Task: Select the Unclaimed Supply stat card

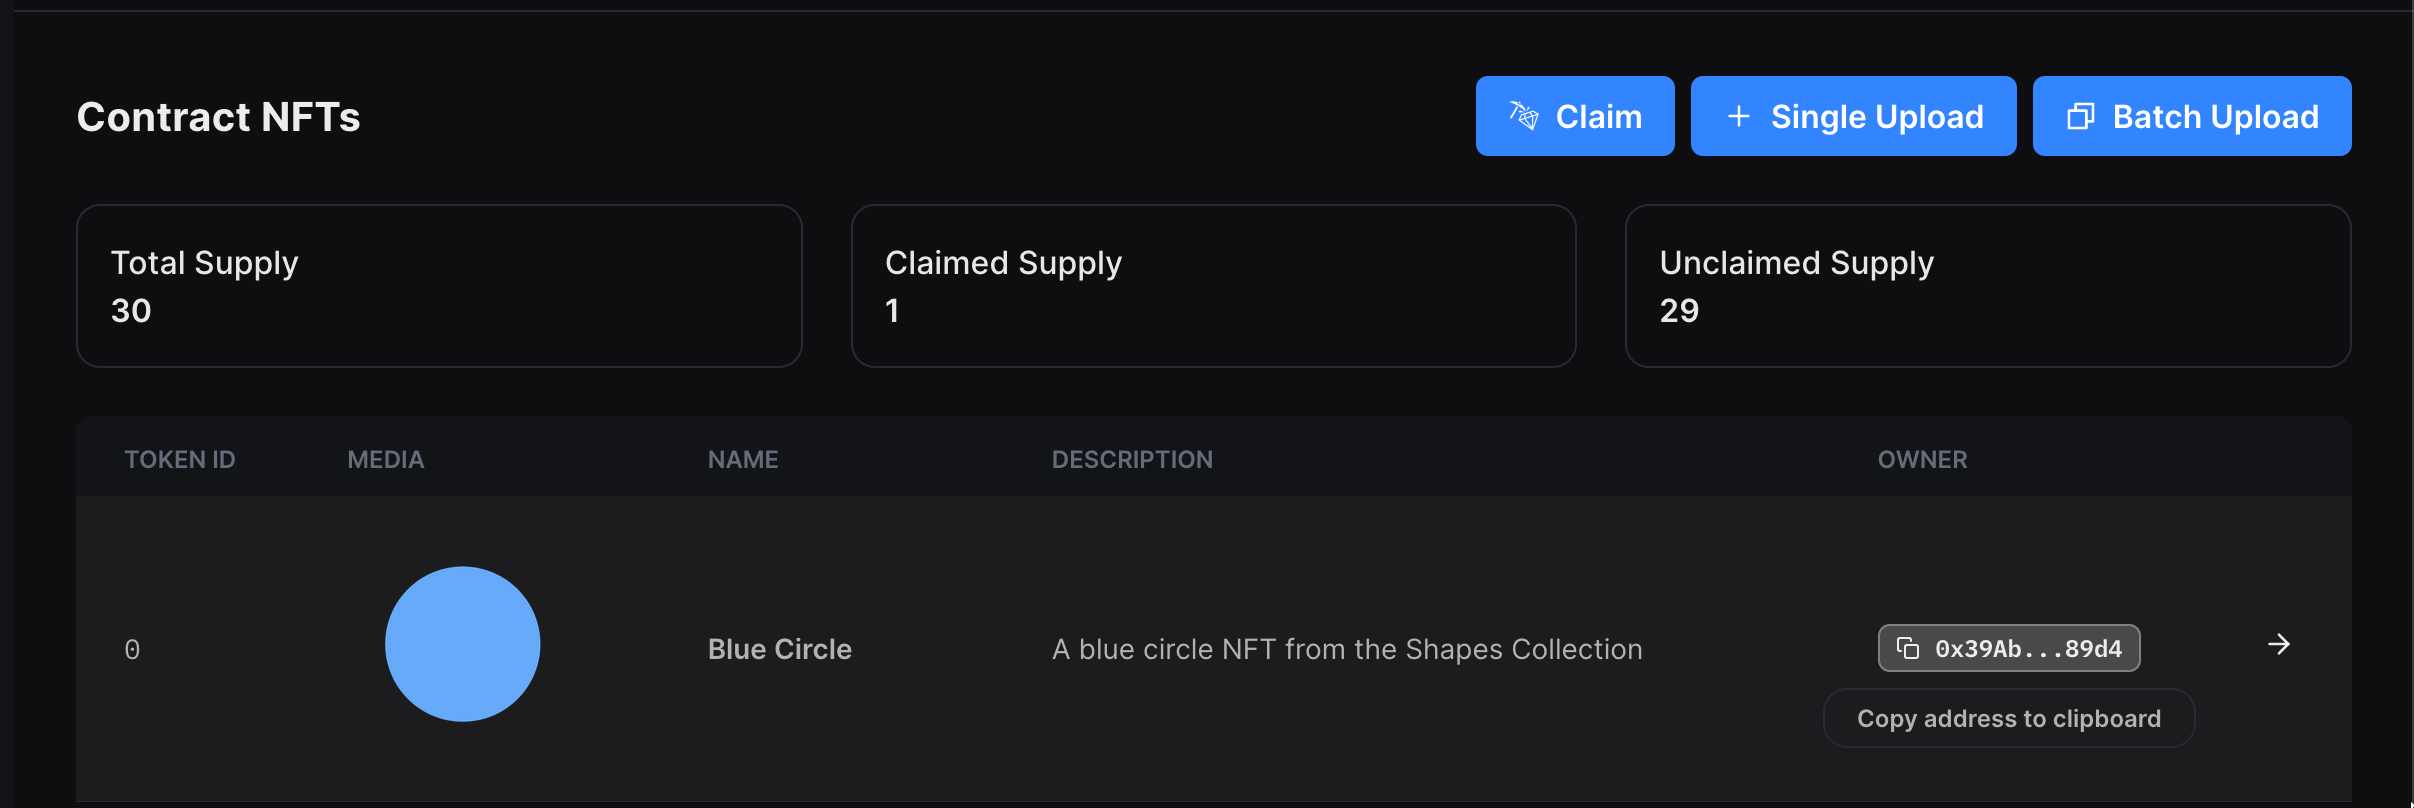Action: point(1988,285)
